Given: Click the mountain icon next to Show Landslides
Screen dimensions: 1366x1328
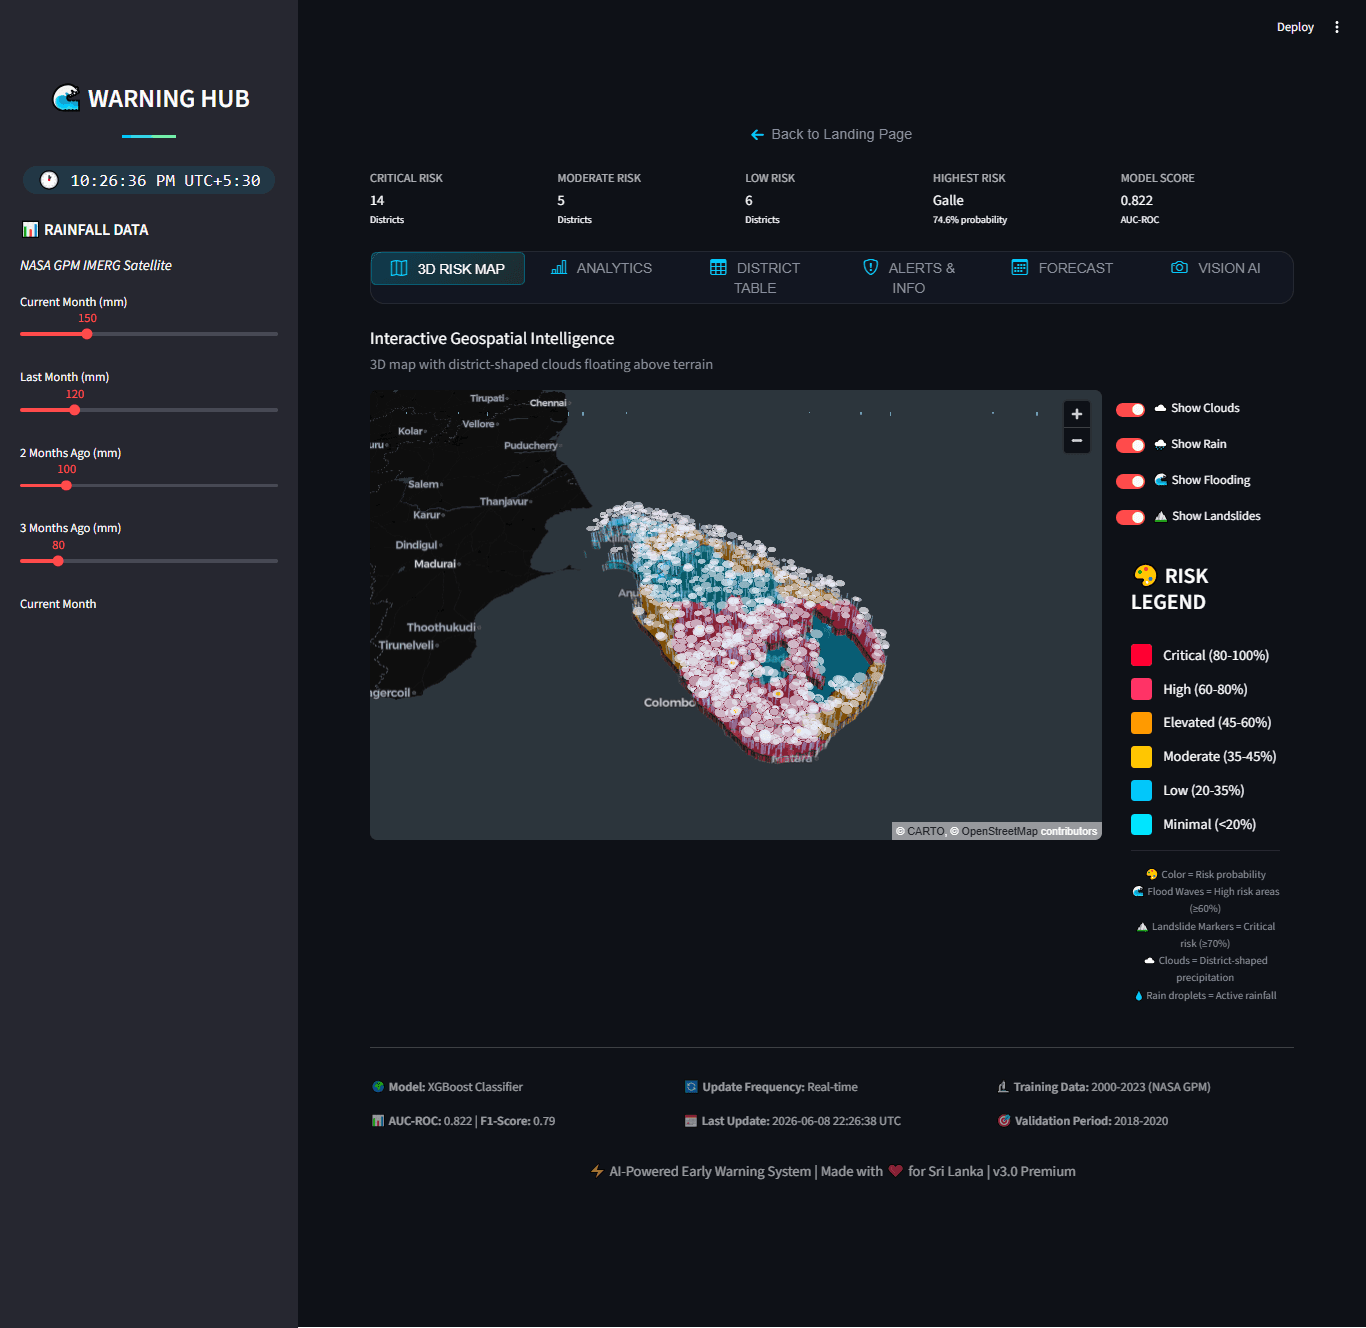Looking at the screenshot, I should pyautogui.click(x=1161, y=516).
